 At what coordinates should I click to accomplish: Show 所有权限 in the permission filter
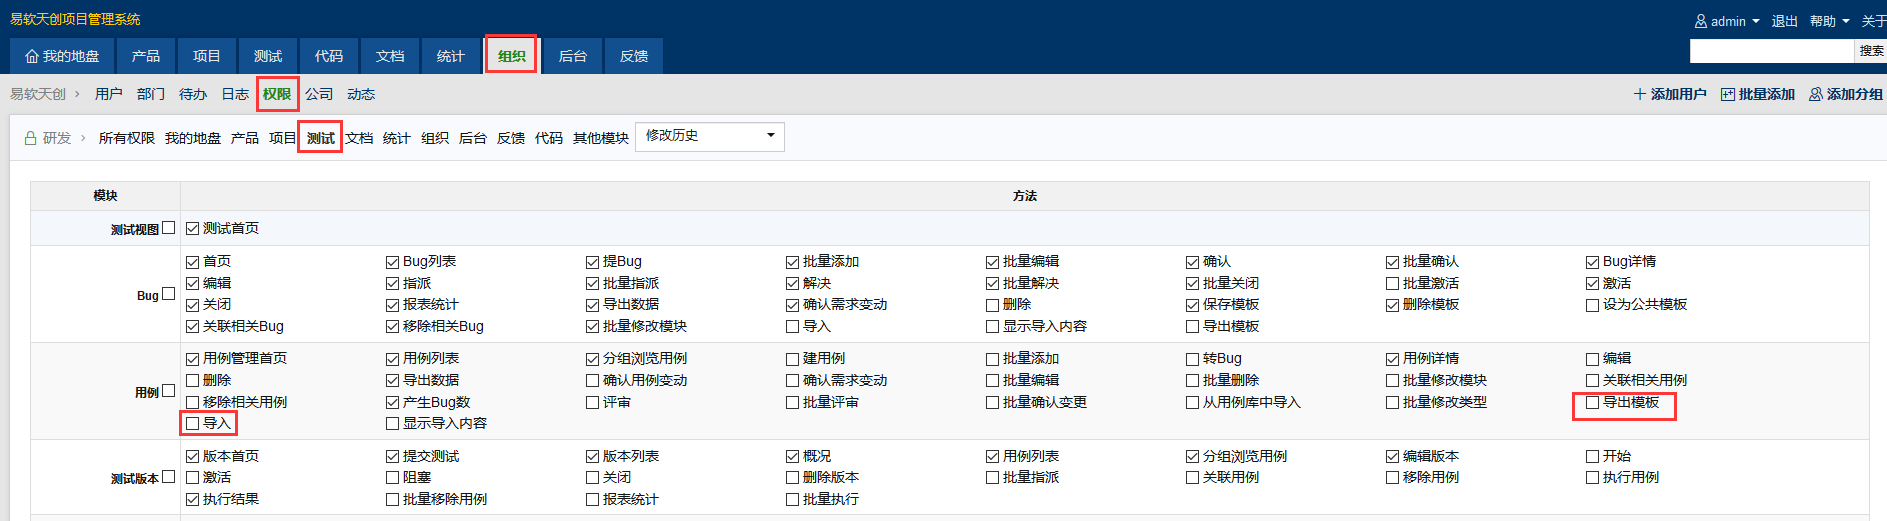point(126,138)
